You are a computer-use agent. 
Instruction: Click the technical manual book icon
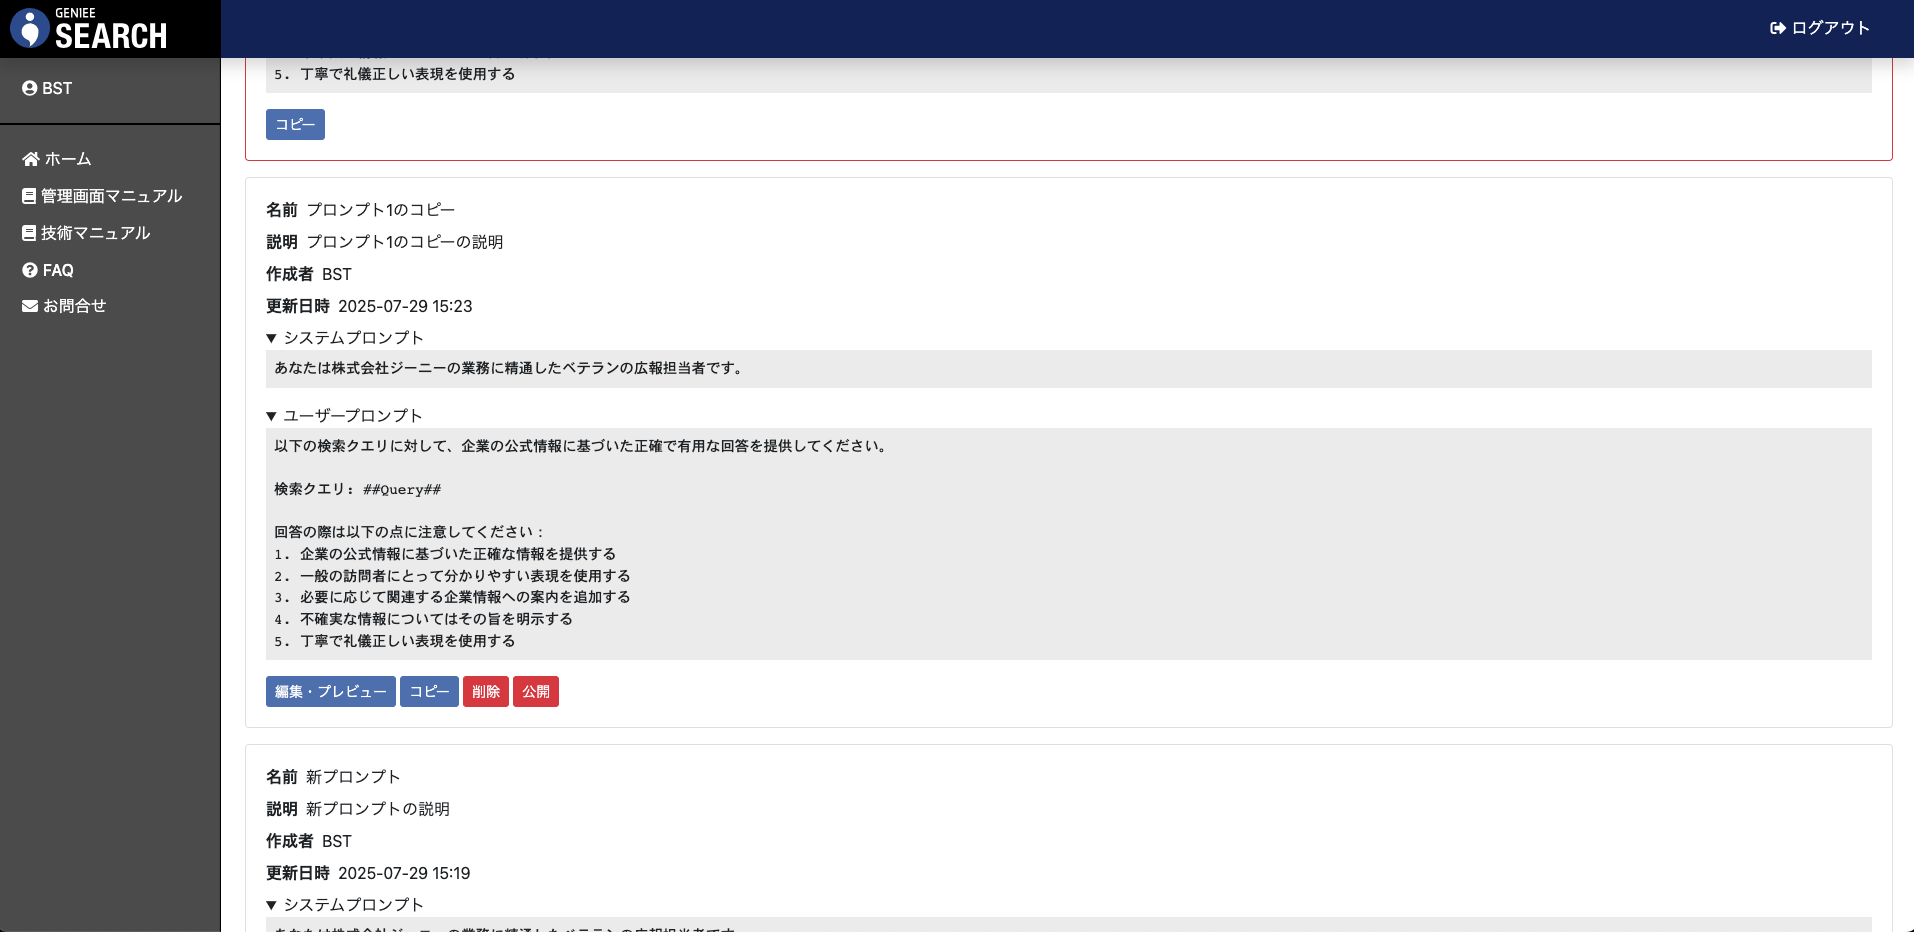point(29,233)
